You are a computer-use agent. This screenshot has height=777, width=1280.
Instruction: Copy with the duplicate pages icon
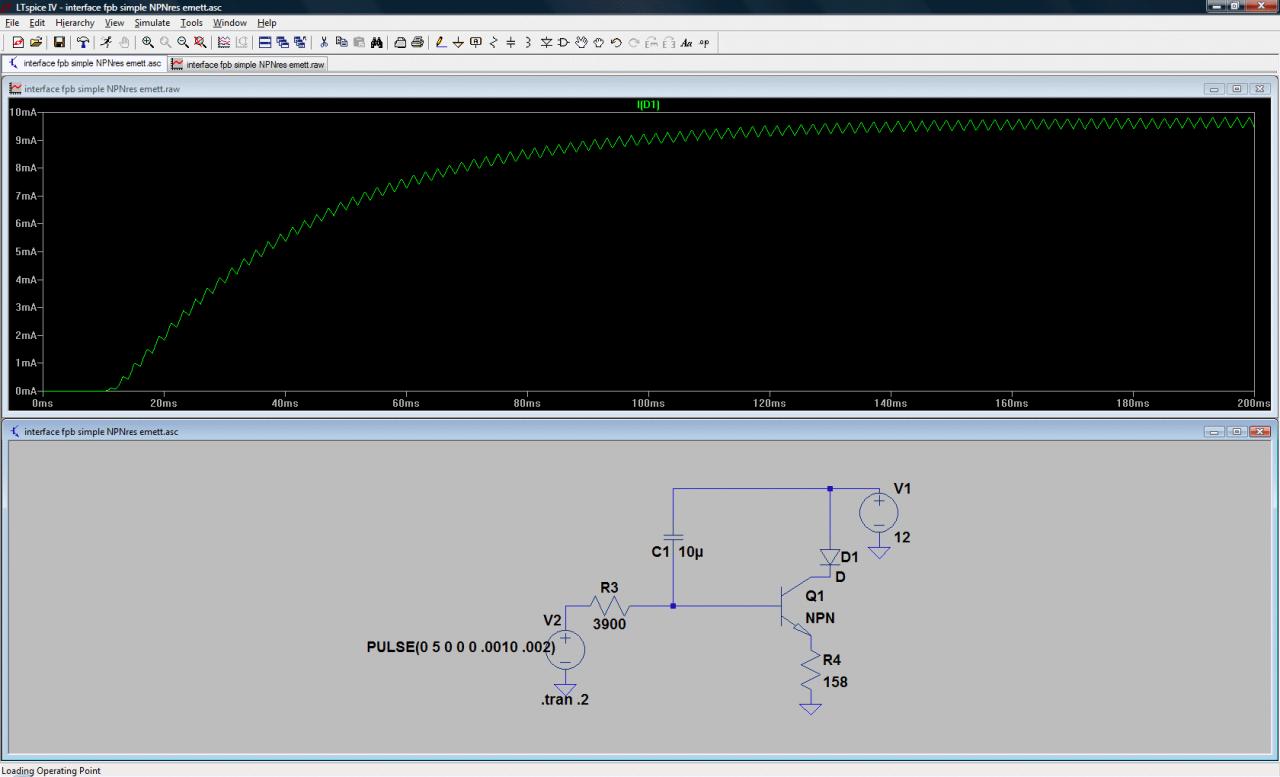(342, 42)
